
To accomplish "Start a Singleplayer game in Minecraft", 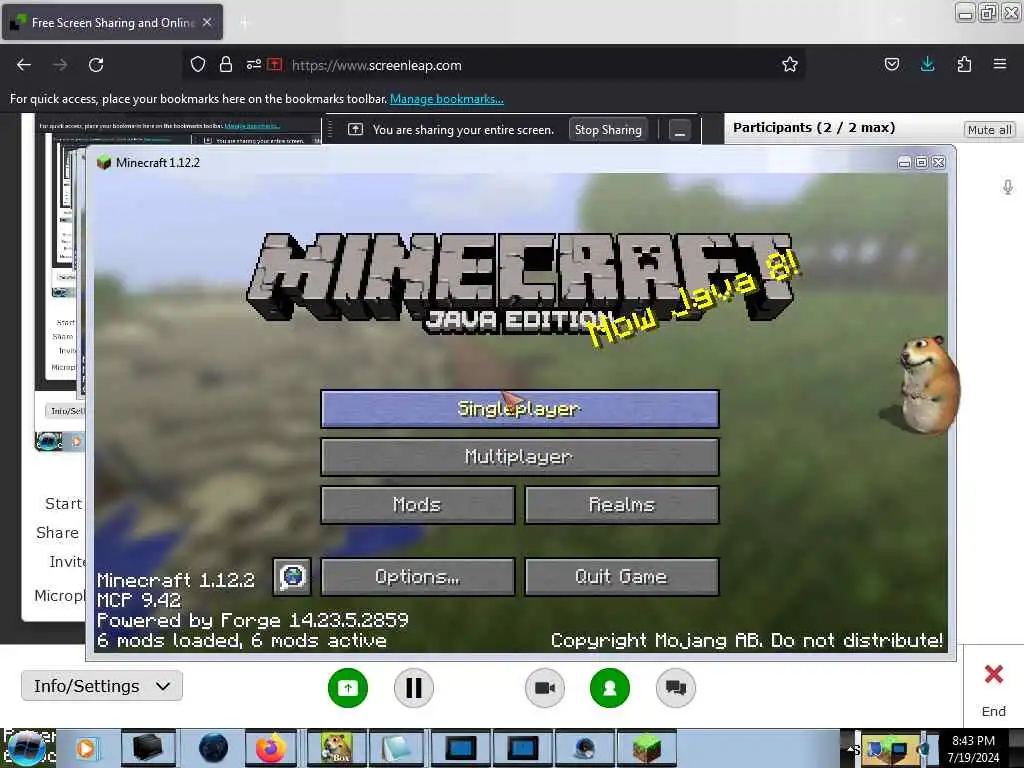I will click(520, 409).
